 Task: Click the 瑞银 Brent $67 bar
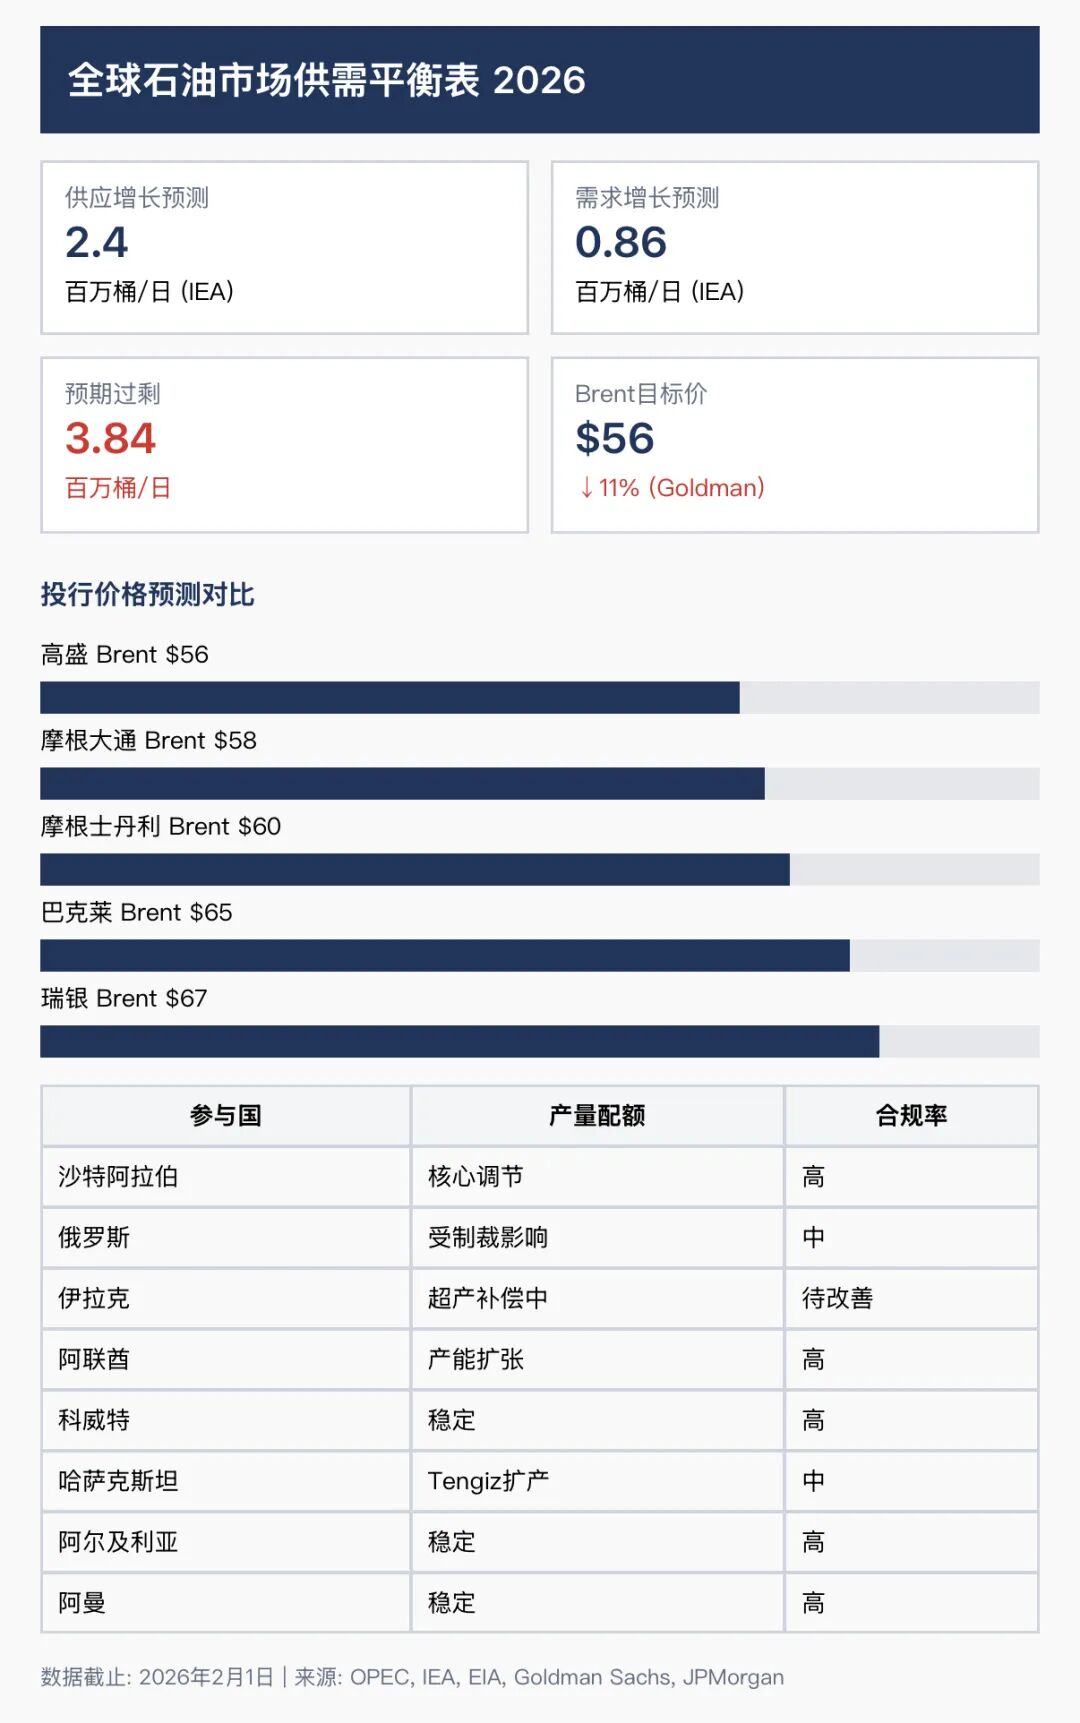pyautogui.click(x=539, y=1041)
